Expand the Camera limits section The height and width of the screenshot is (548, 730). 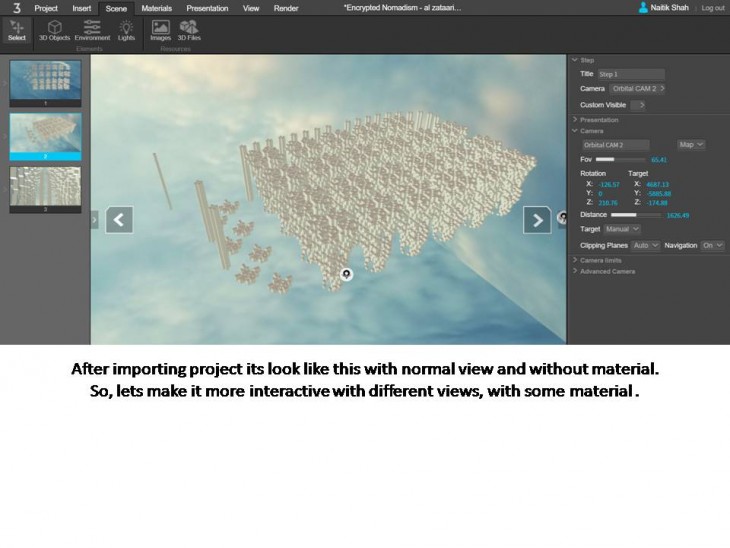click(600, 260)
